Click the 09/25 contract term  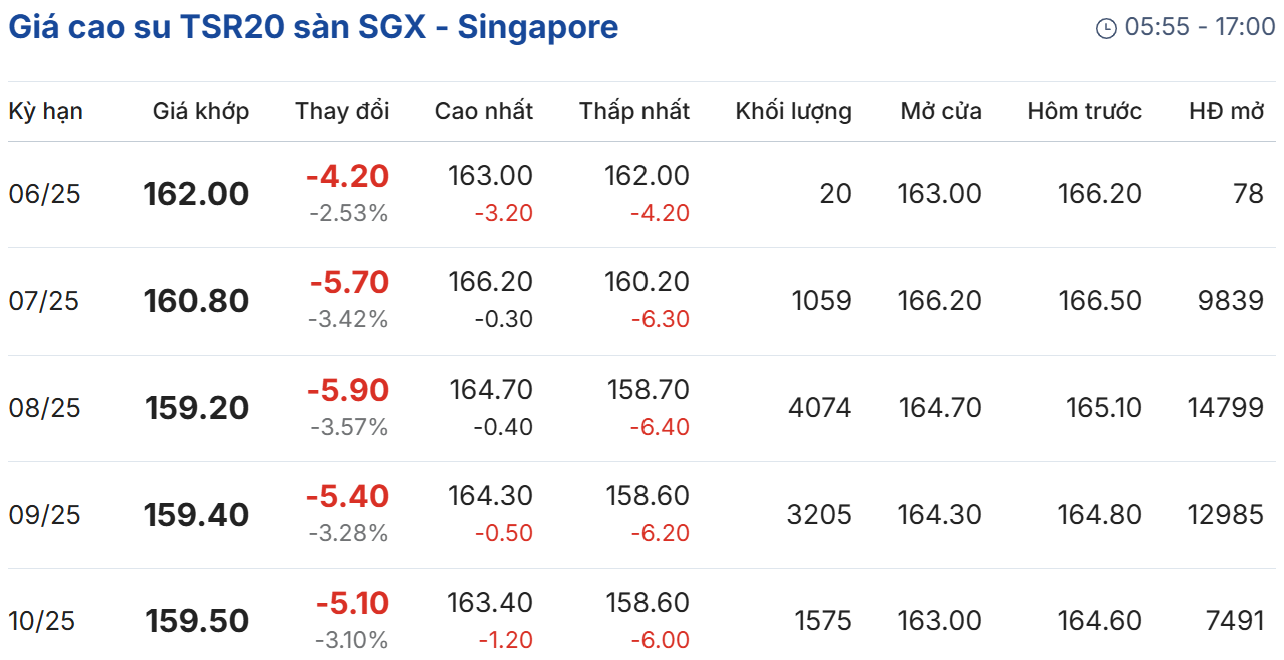pyautogui.click(x=44, y=515)
